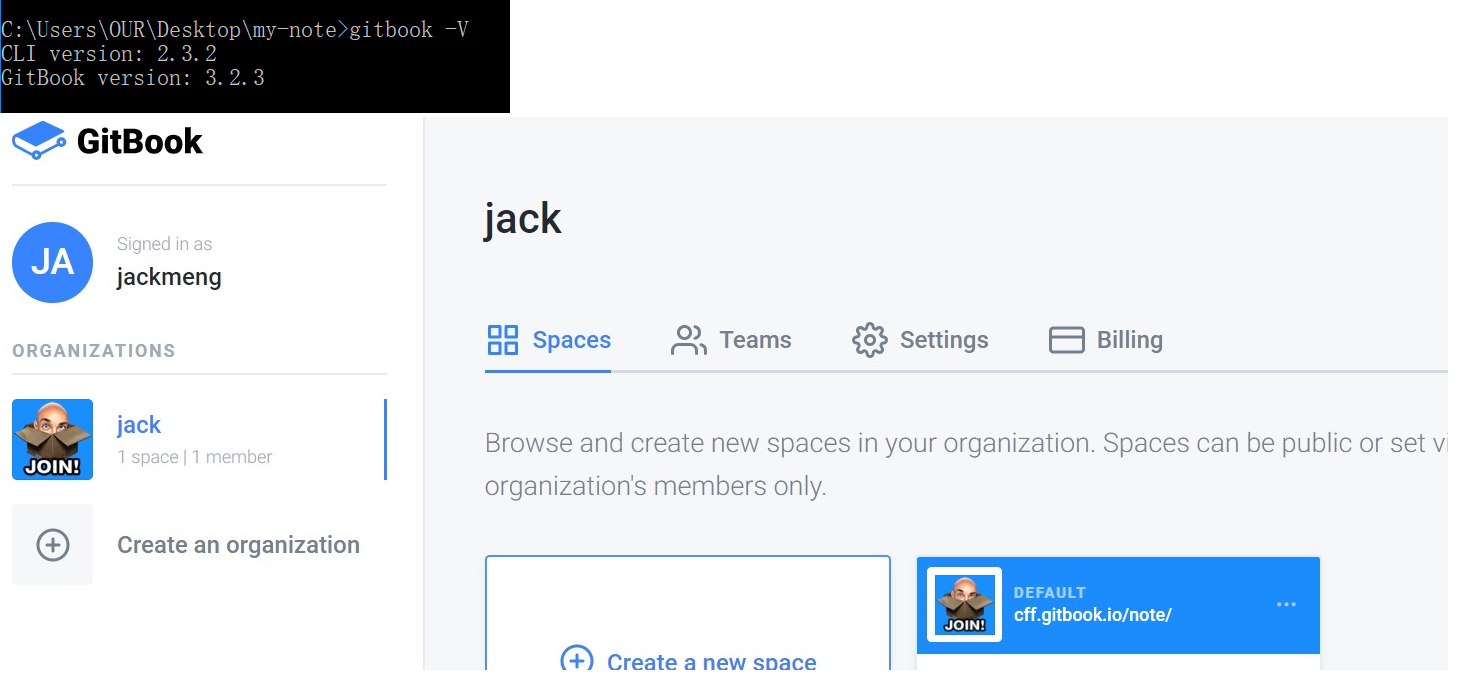Click the '1 space | 1 member' text

click(195, 457)
